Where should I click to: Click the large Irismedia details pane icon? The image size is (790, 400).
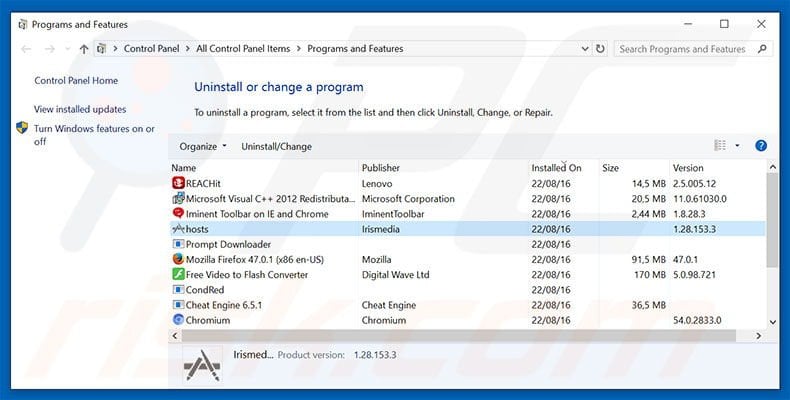click(x=202, y=365)
